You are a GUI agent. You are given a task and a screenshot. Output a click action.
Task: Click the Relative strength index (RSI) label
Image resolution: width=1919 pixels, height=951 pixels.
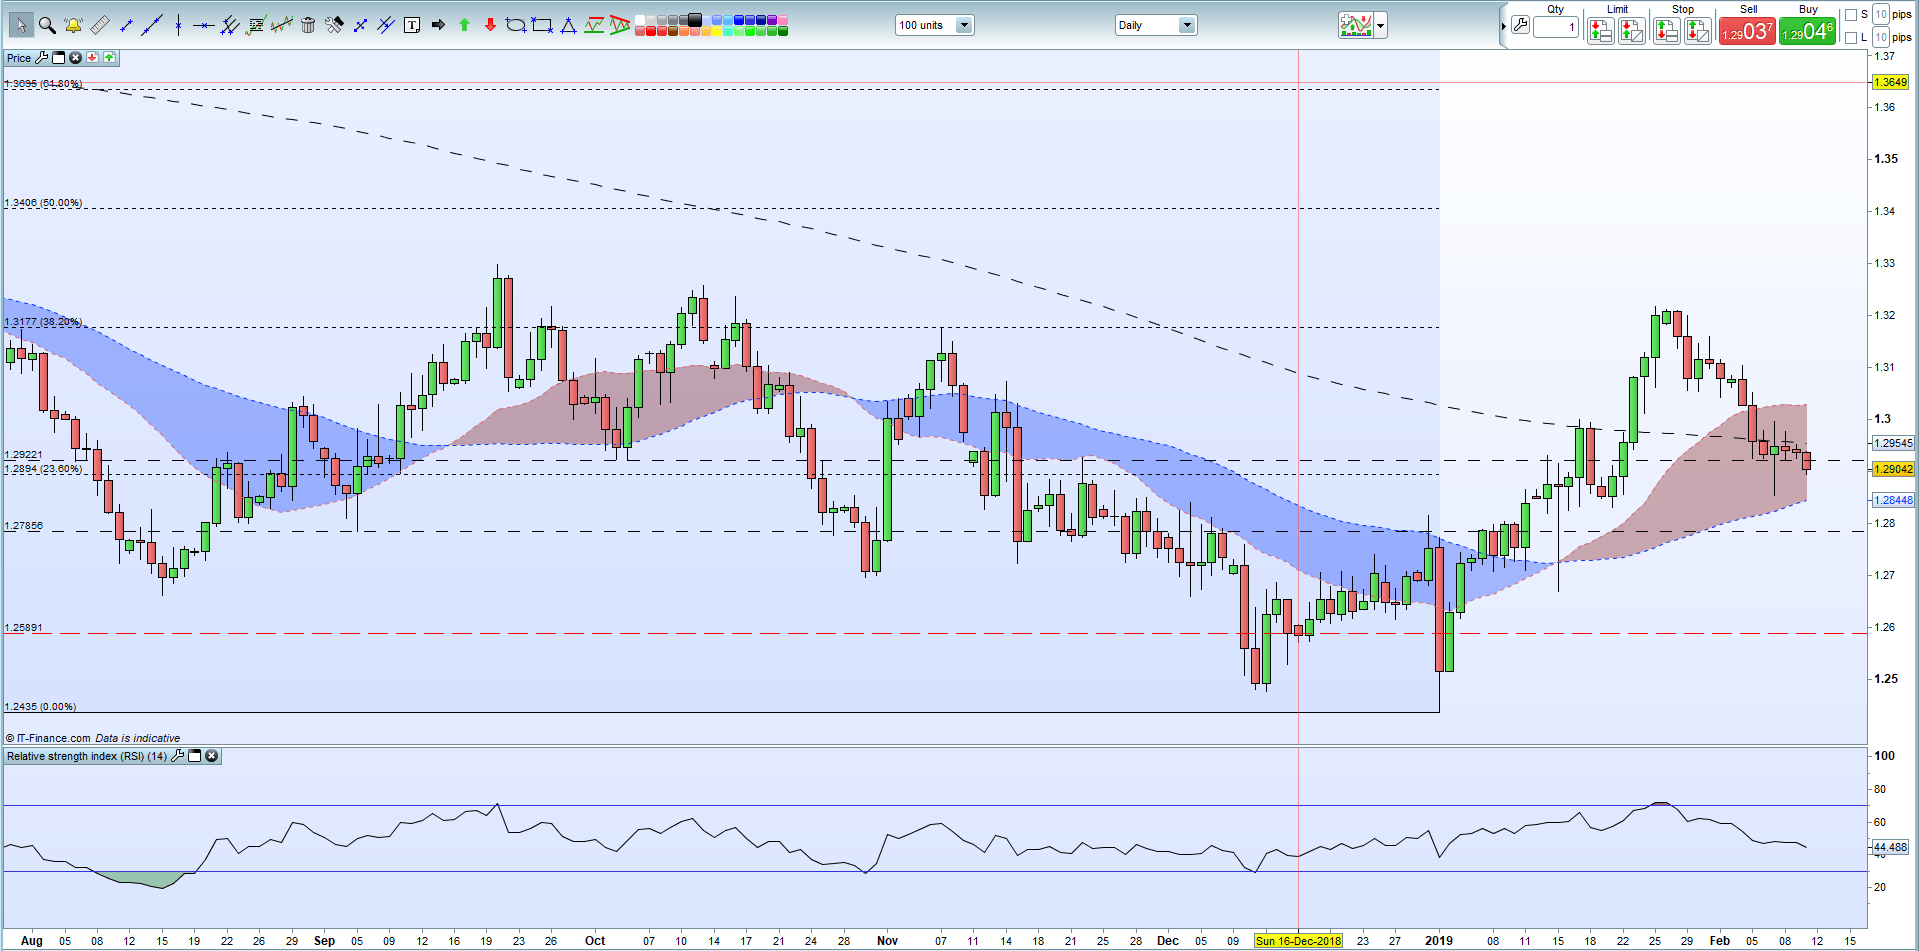click(x=87, y=756)
